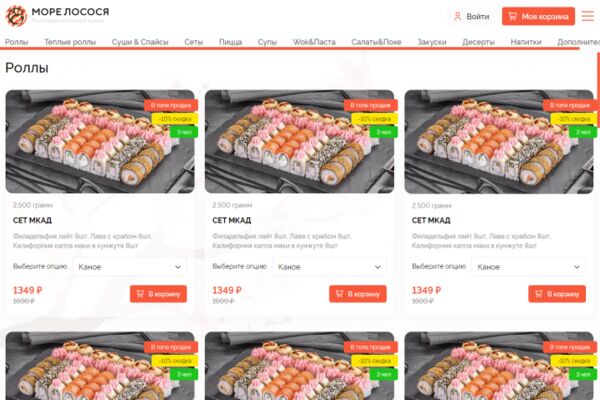Click the user profile icon near Войти
This screenshot has height=400, width=600.
(x=457, y=16)
